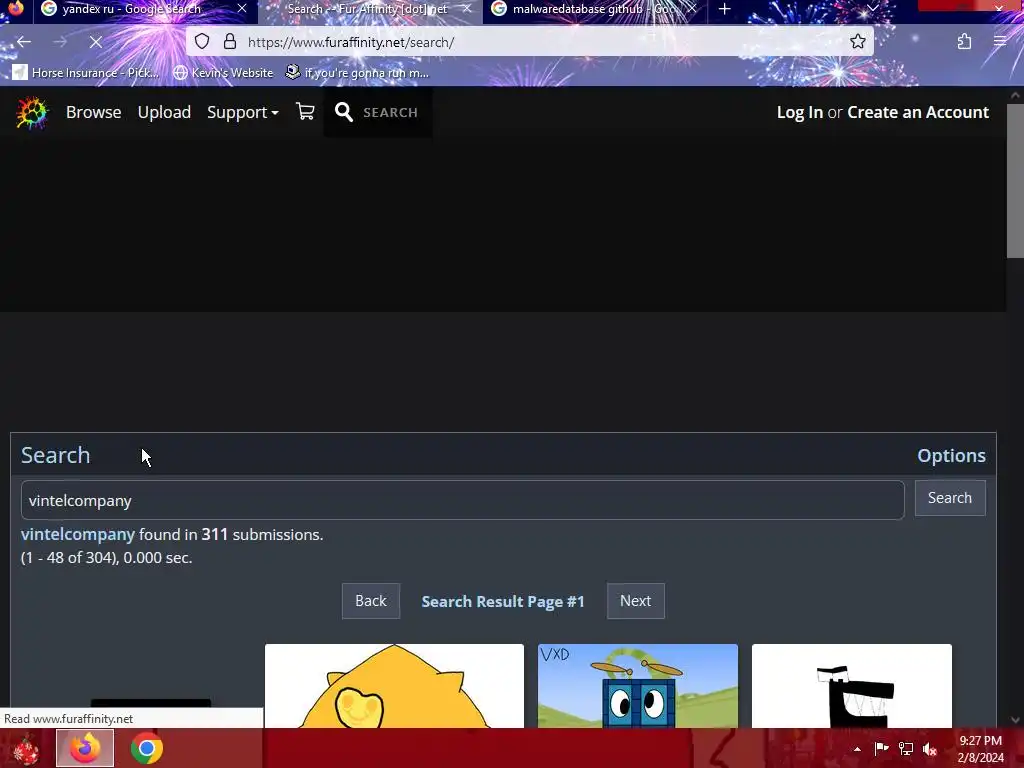This screenshot has height=768, width=1024.
Task: Click the Firefox taskbar icon
Action: click(85, 748)
